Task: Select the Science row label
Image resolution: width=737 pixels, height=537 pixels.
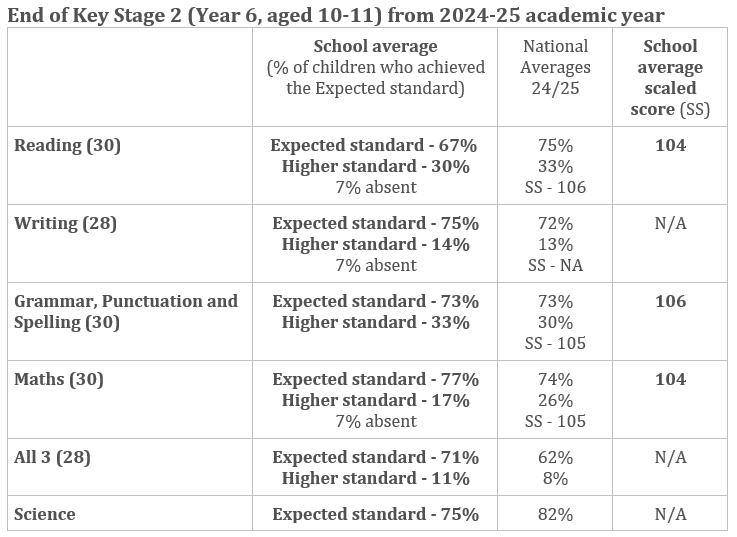Action: click(x=44, y=514)
